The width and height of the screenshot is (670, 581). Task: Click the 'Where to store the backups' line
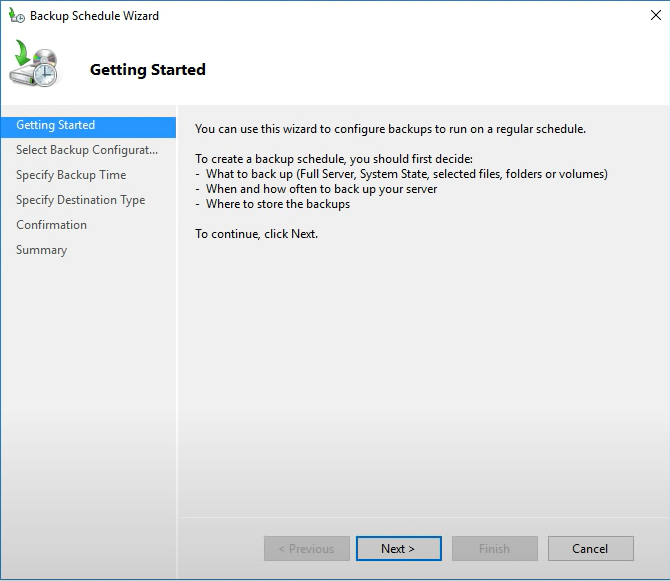pyautogui.click(x=277, y=204)
